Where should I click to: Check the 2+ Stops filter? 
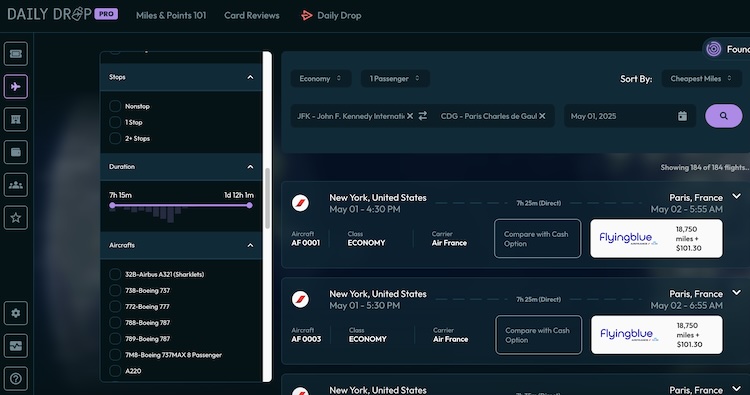(x=115, y=138)
